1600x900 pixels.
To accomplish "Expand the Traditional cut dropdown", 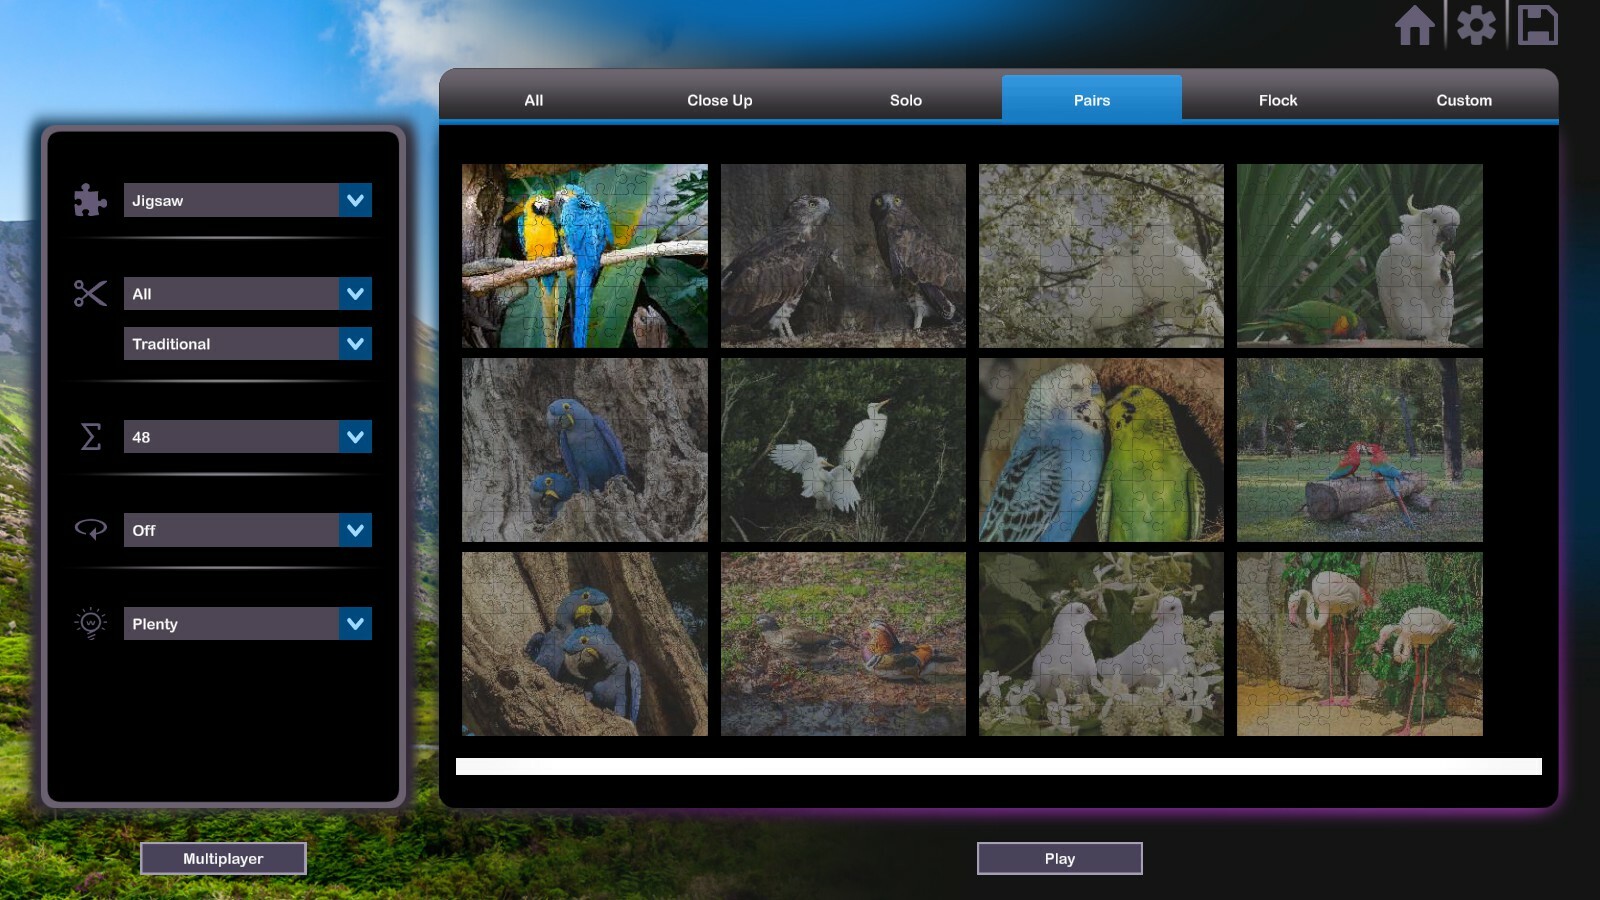I will coord(247,343).
